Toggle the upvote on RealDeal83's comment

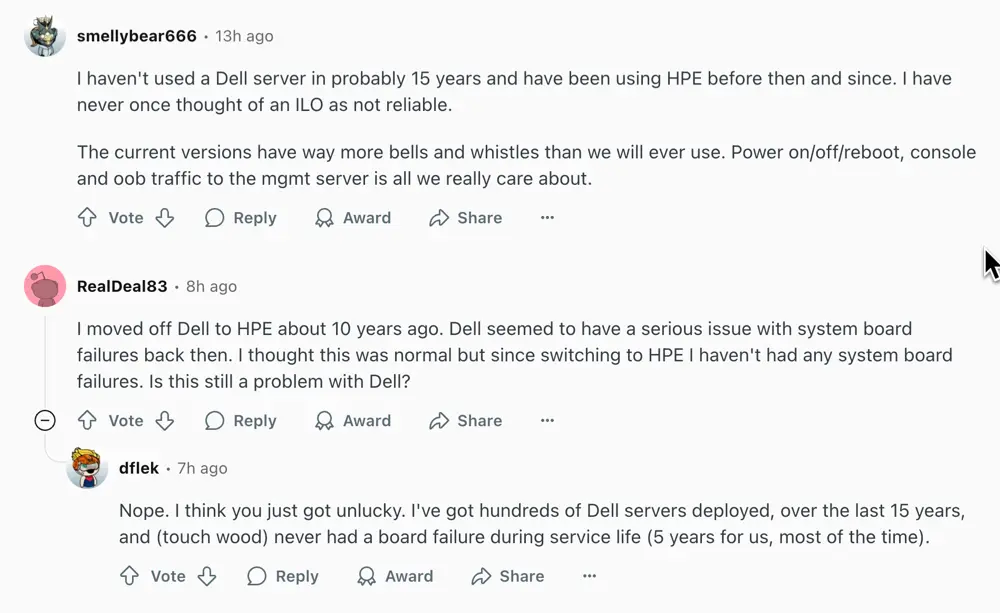[87, 420]
